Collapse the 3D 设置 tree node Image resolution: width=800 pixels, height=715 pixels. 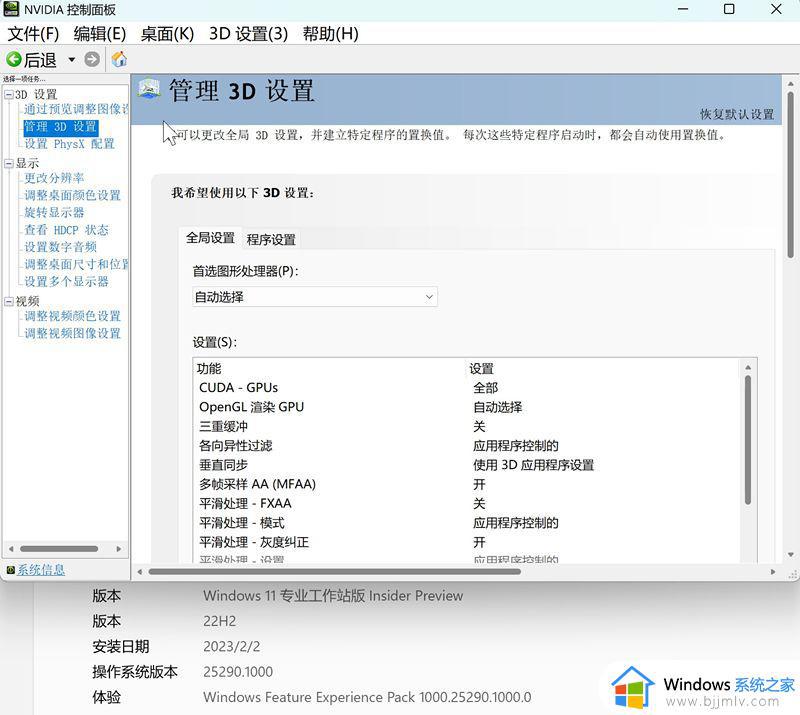[9, 94]
